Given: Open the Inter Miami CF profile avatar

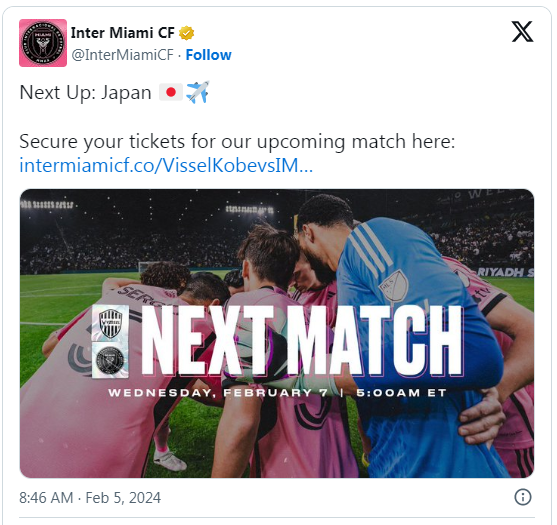Looking at the screenshot, I should (43, 43).
